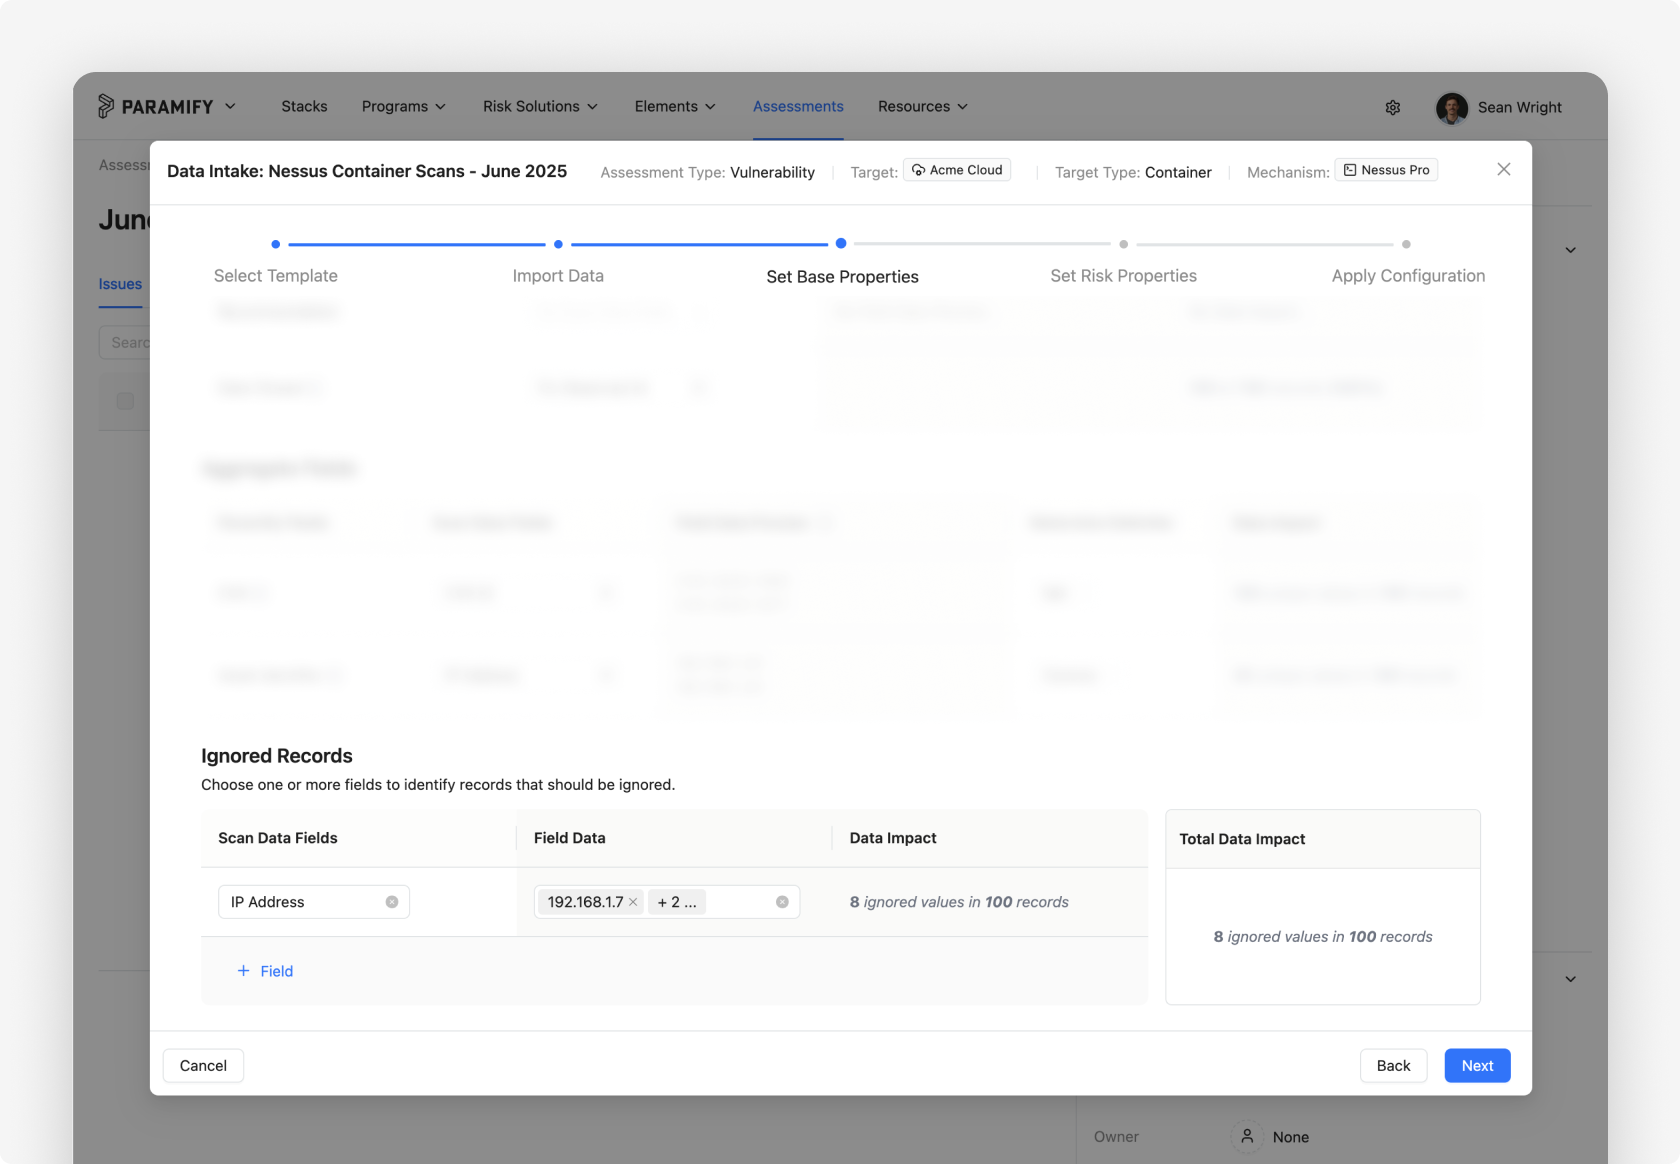Open Sean Wright's profile avatar
This screenshot has width=1680, height=1164.
(1452, 107)
